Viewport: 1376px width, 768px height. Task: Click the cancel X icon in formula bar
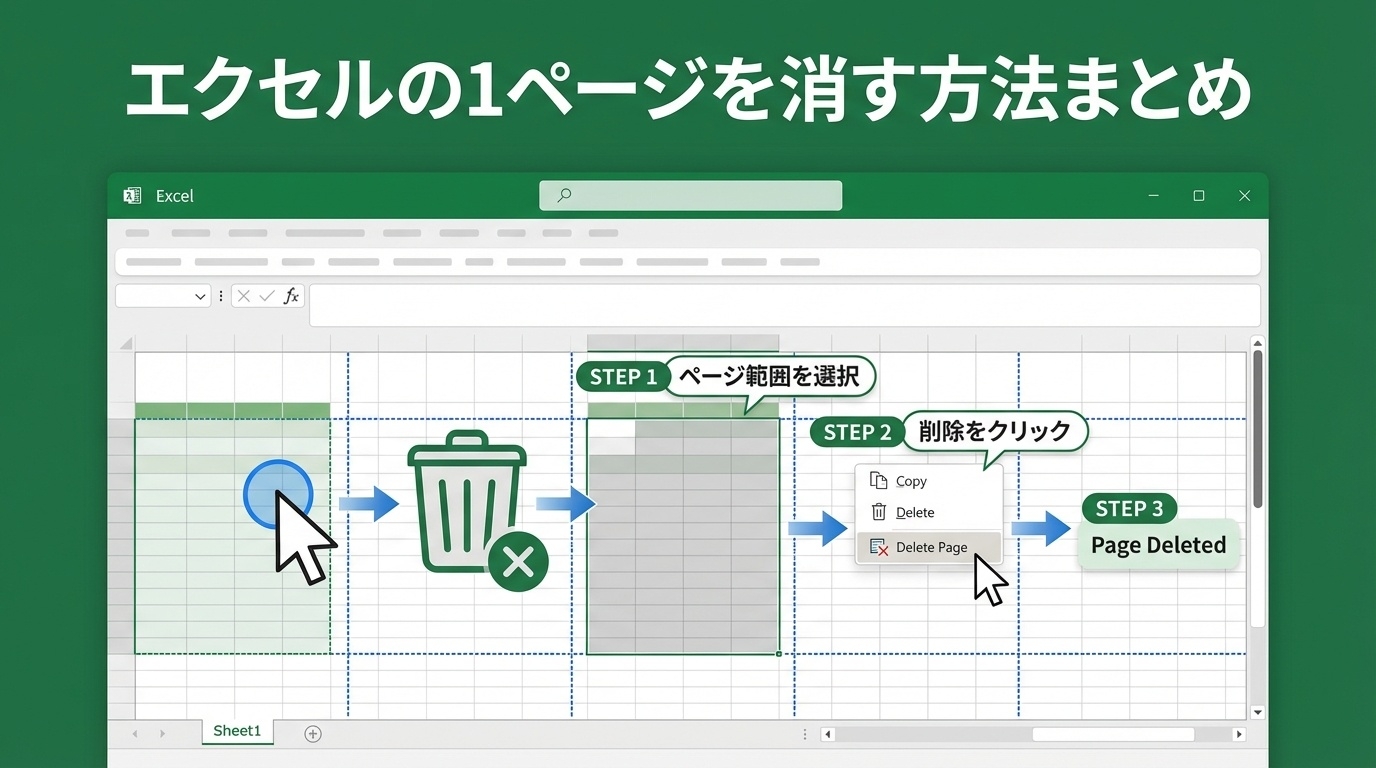(244, 296)
